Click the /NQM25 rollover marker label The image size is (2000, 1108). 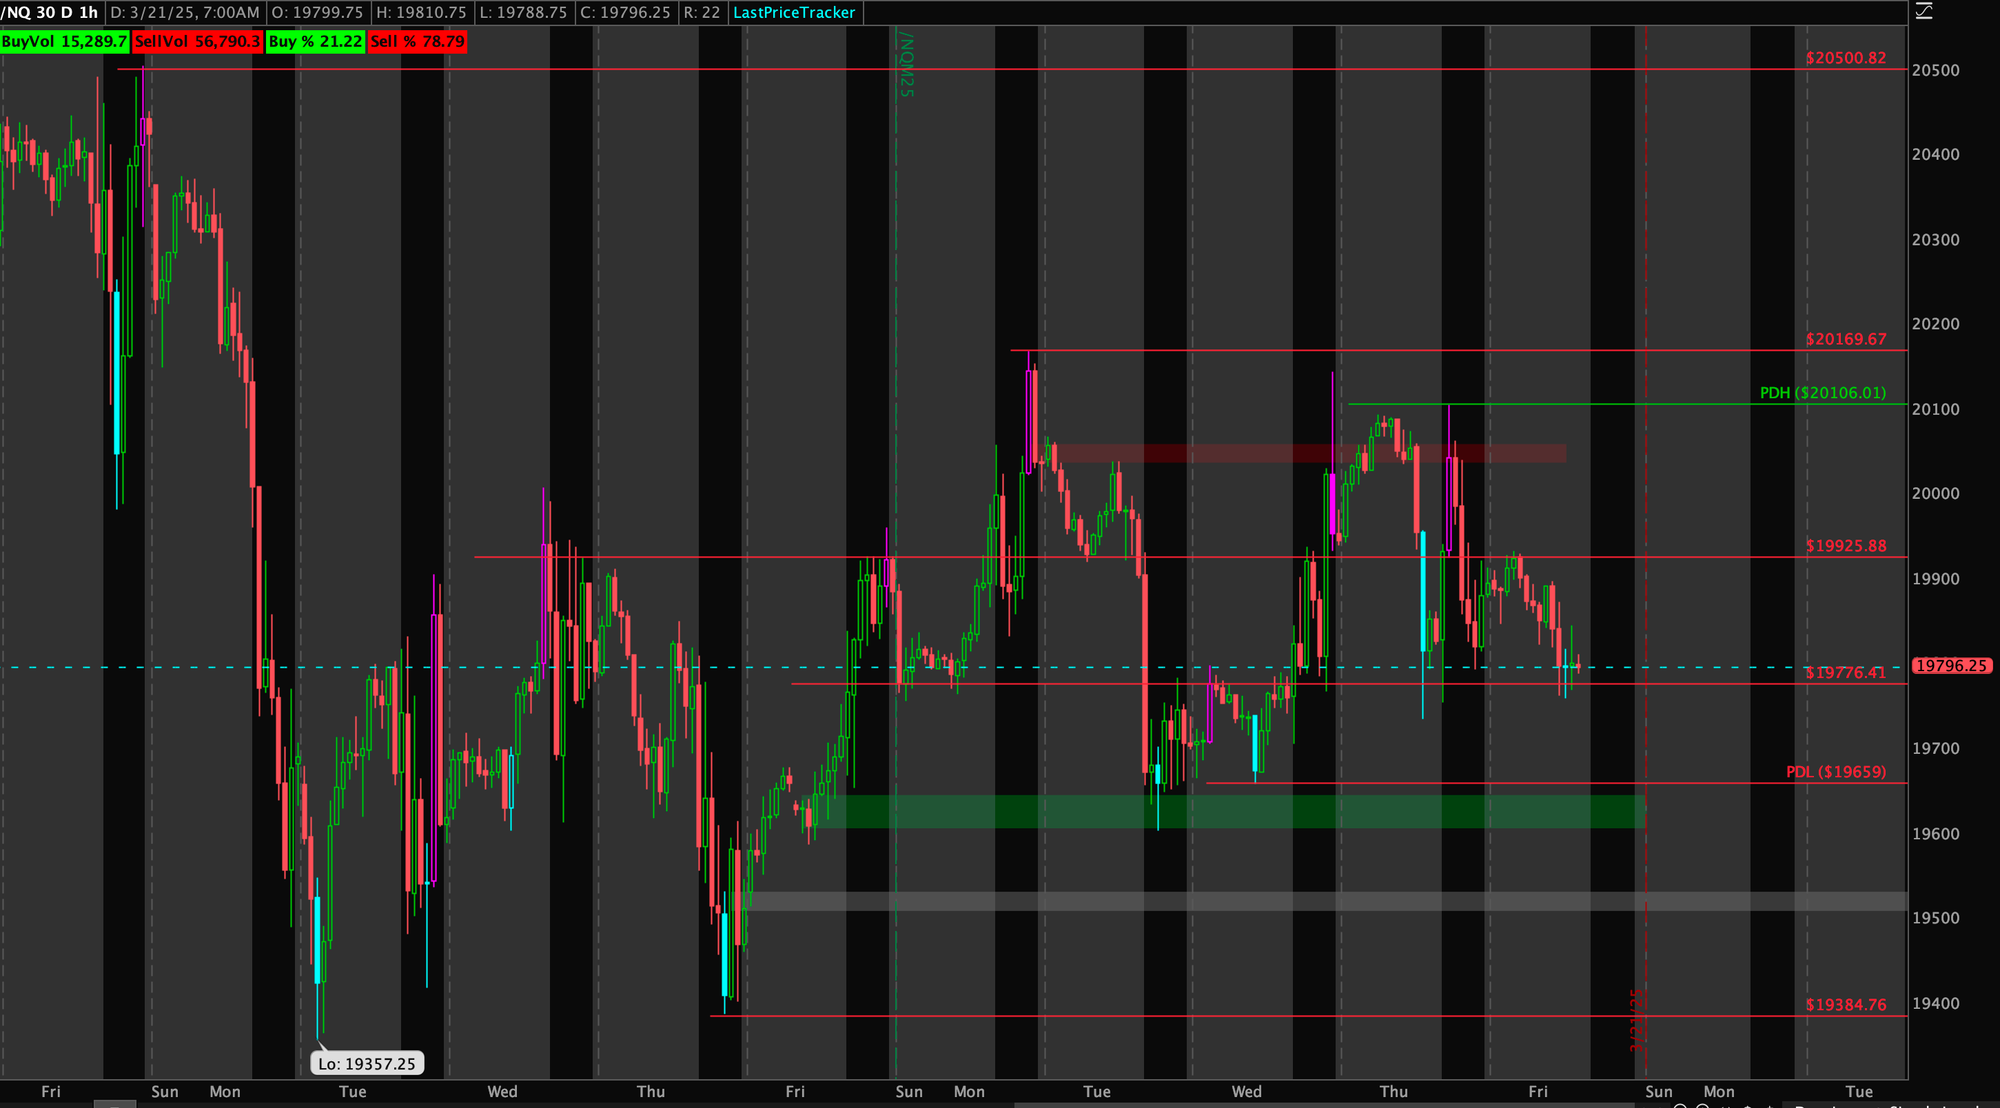pyautogui.click(x=906, y=64)
